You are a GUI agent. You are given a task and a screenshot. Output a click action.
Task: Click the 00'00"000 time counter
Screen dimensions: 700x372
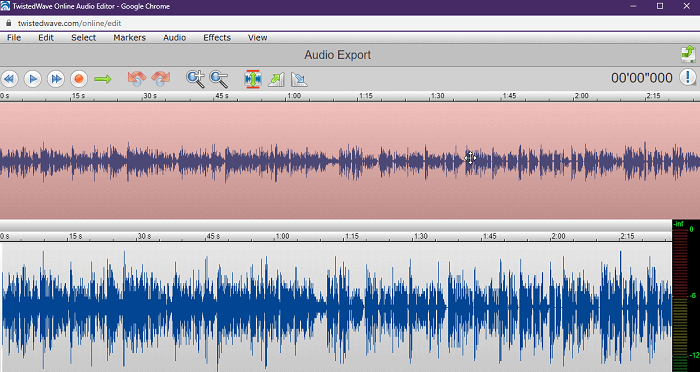[642, 78]
